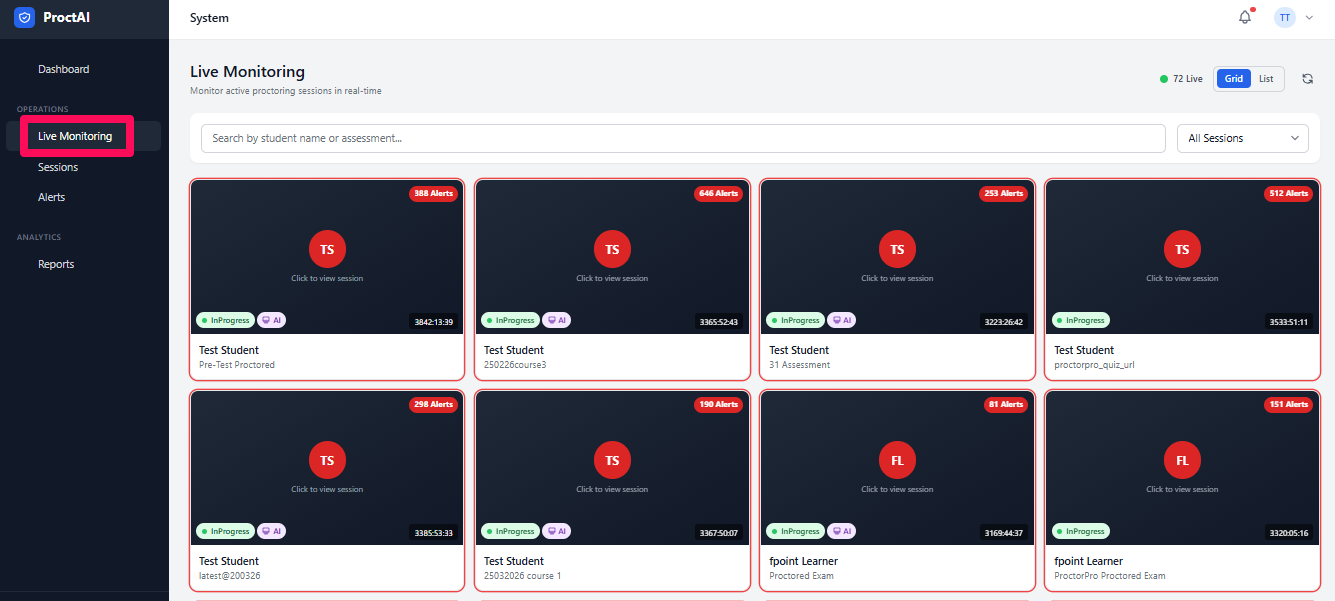Click the TS avatar on the 646 Alerts card
Screen dimensions: 1335x601
[x=612, y=249]
